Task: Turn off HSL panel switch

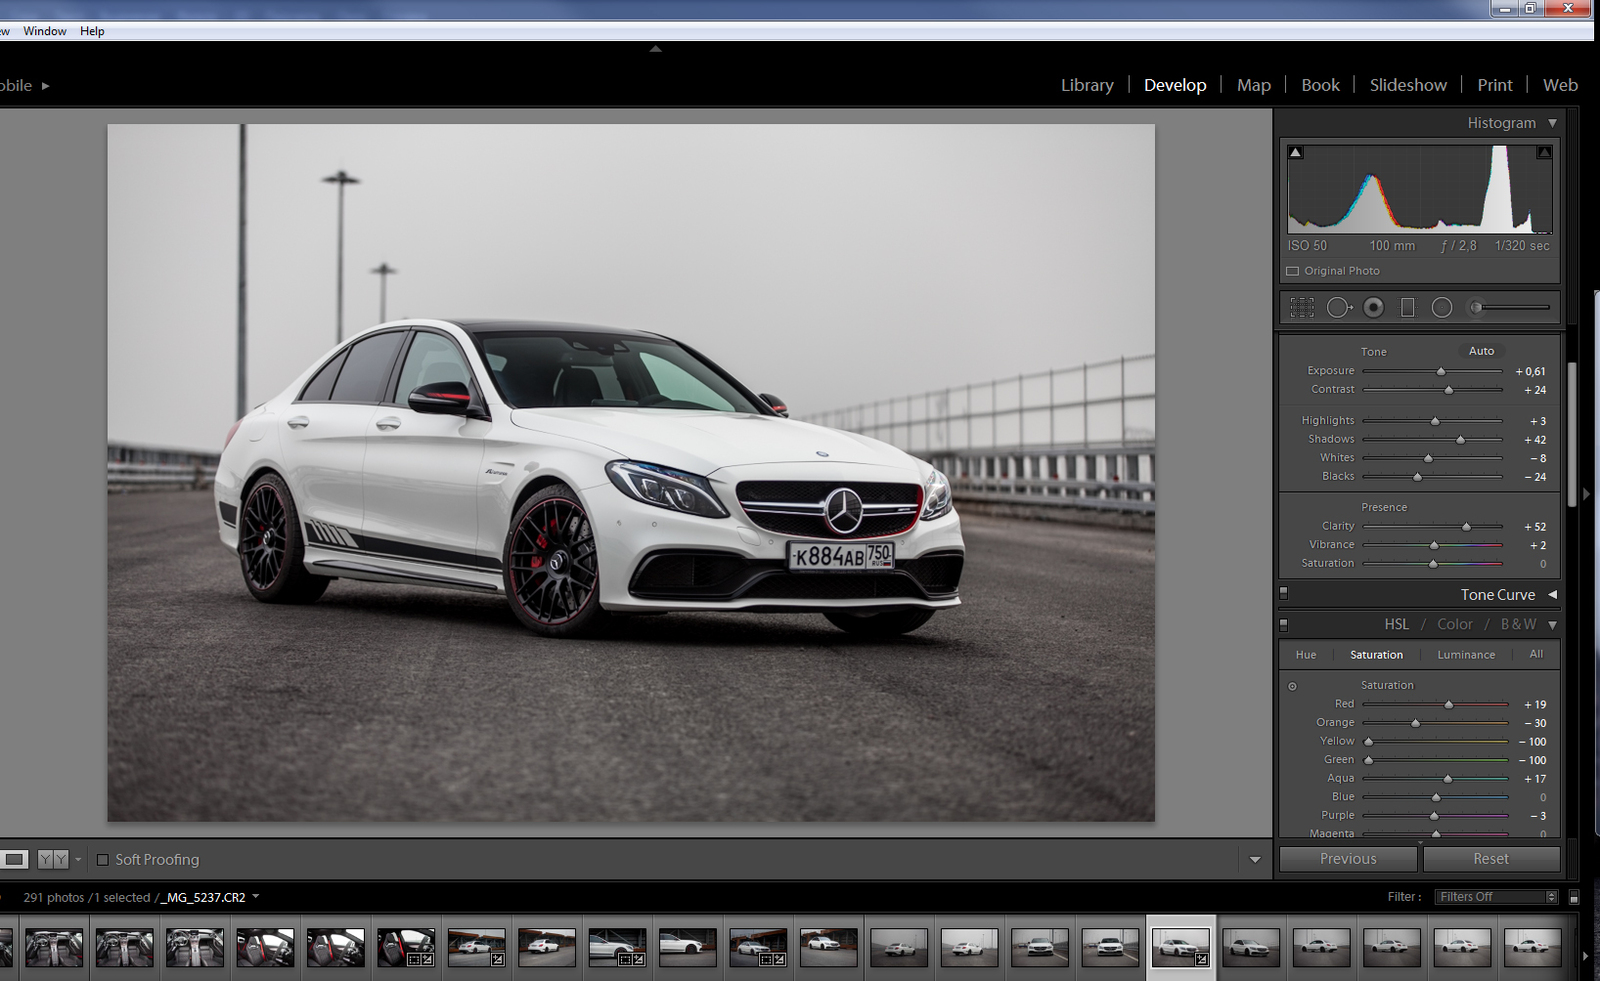Action: click(x=1284, y=625)
